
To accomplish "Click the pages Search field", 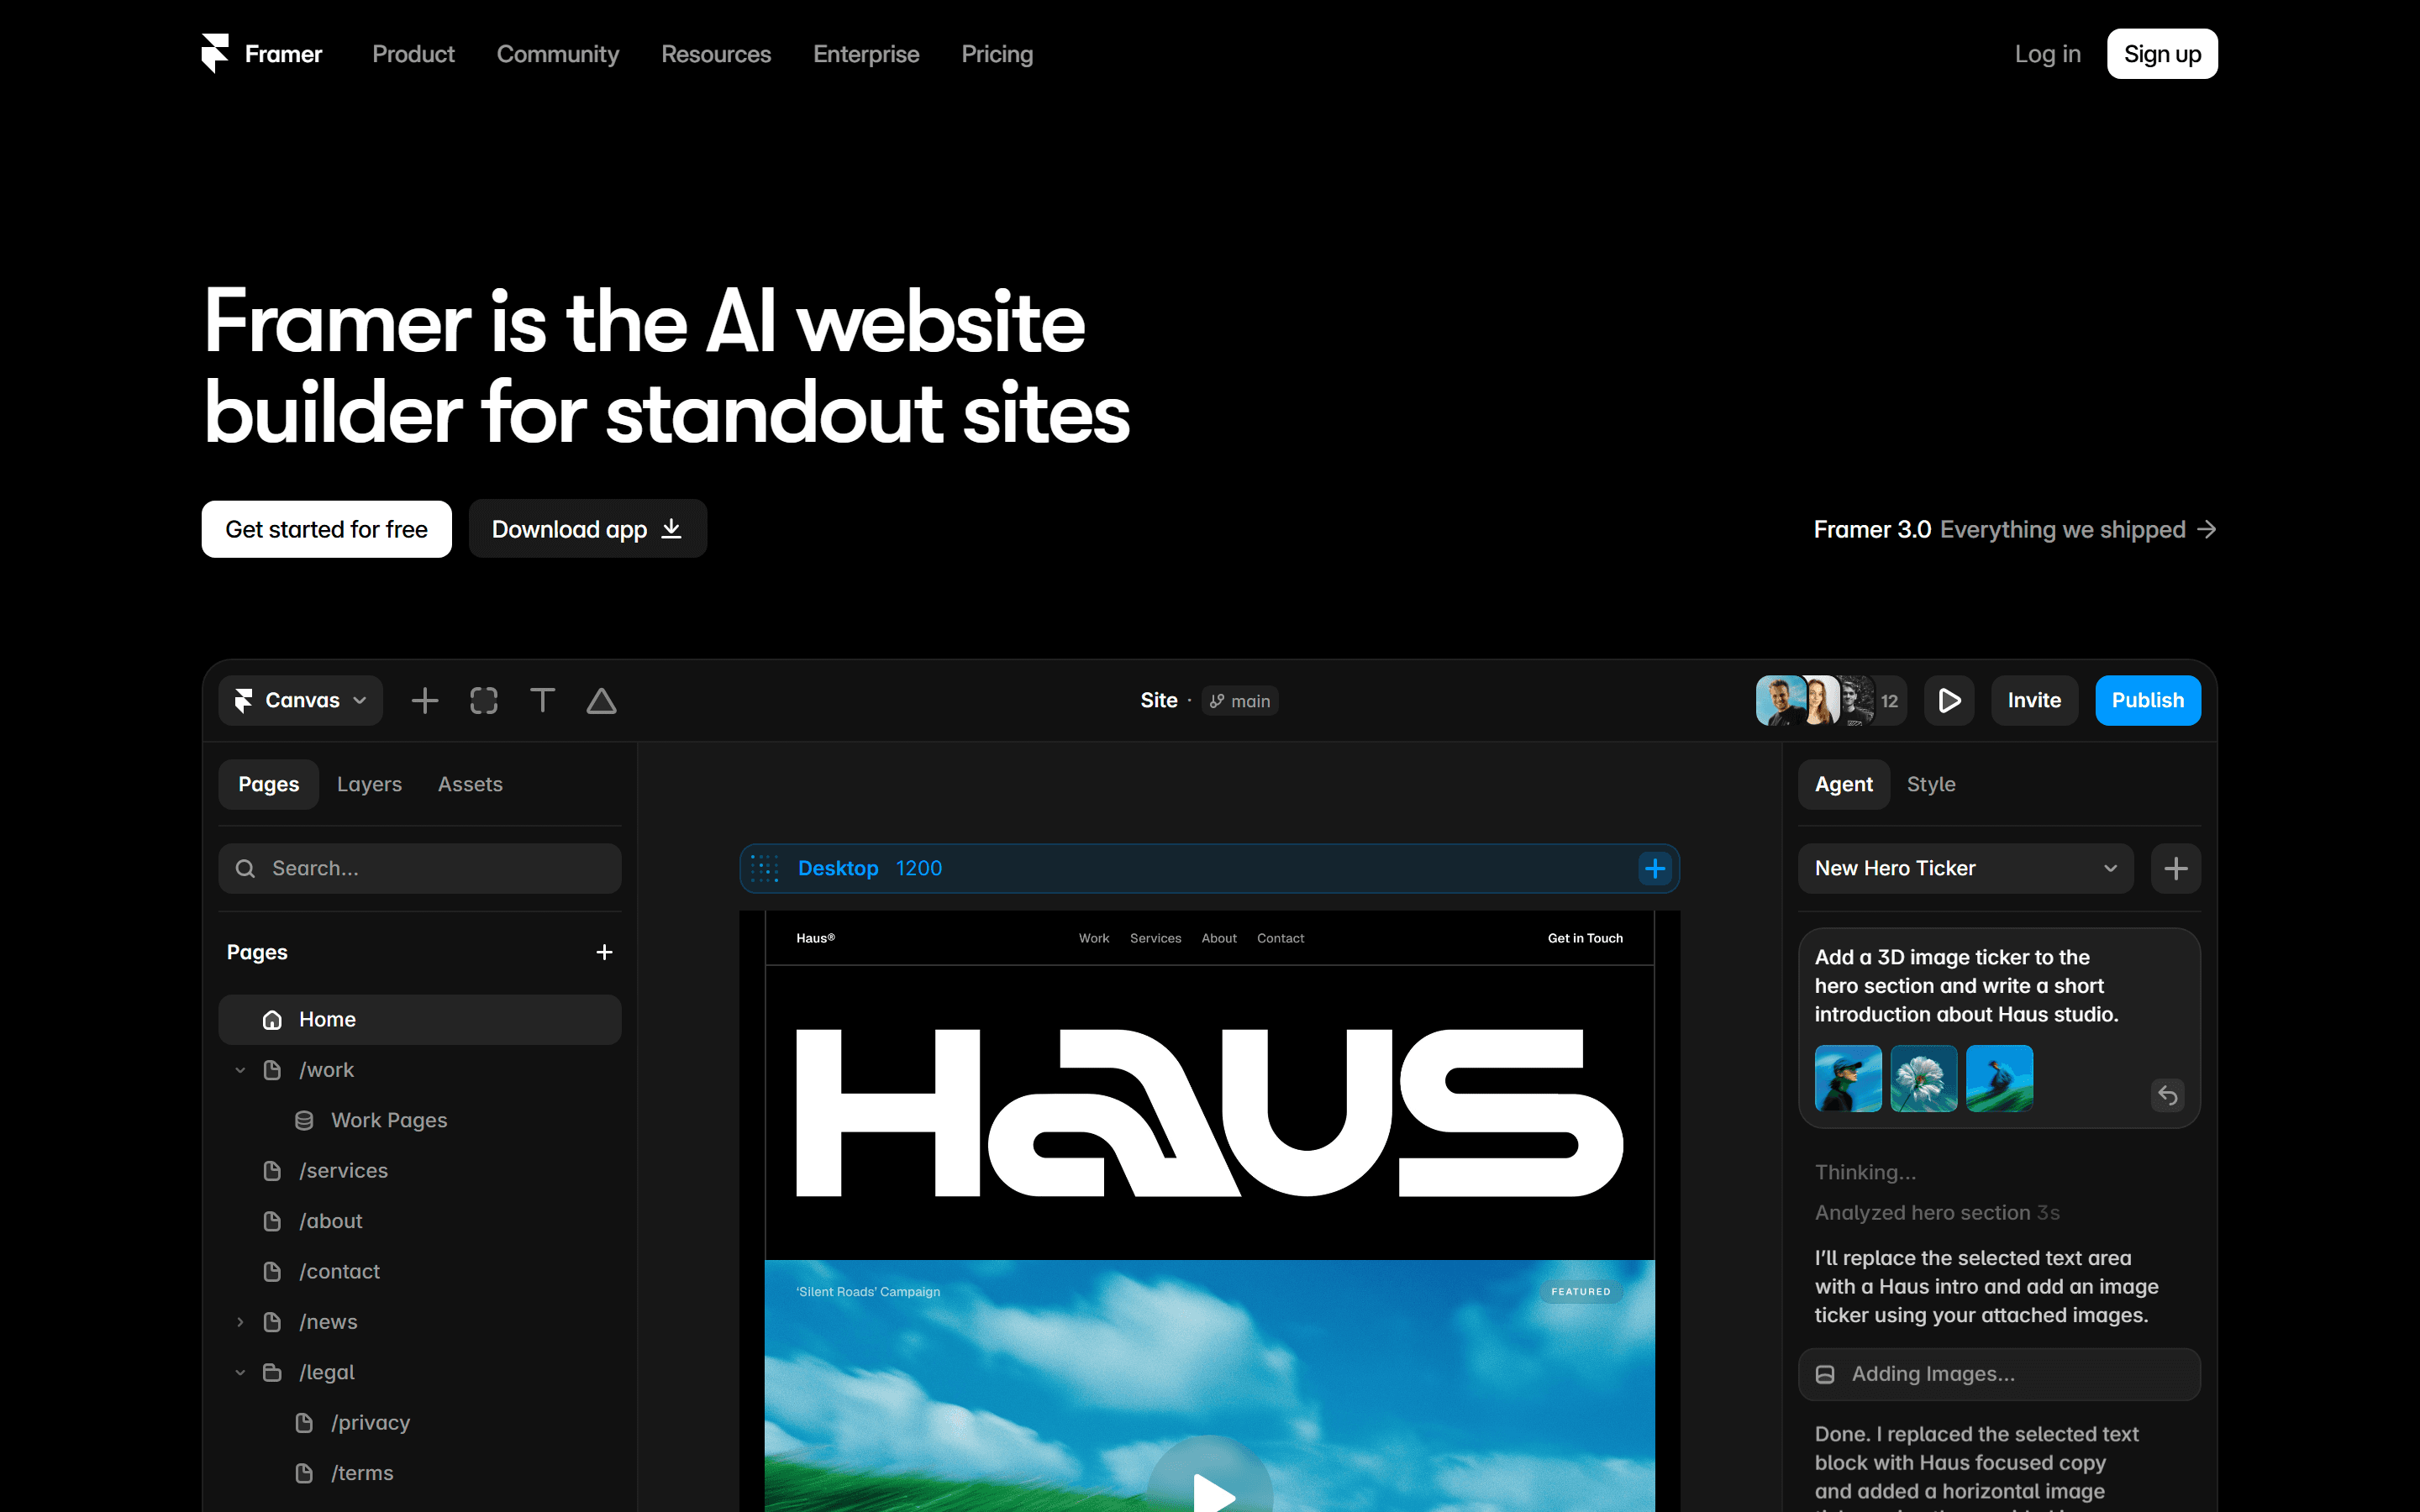I will click(x=420, y=869).
